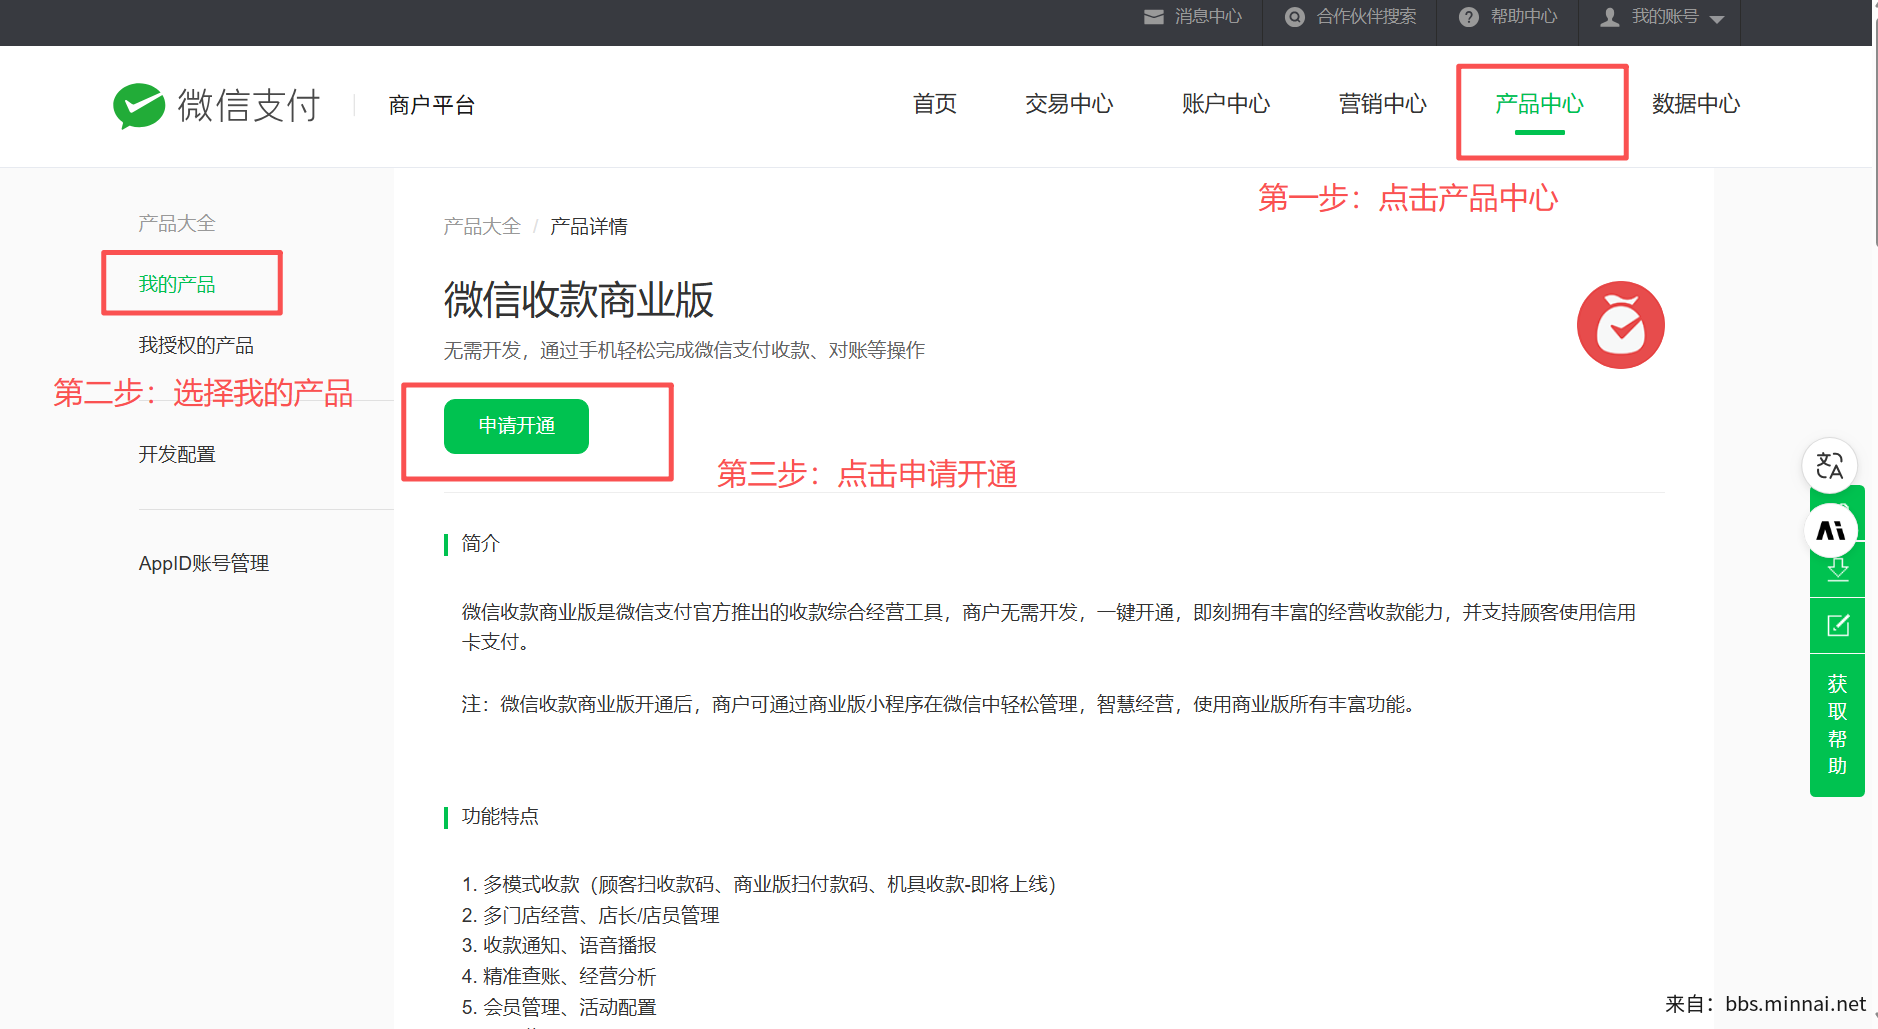Click the AI assistant floating icon
Viewport: 1878px width, 1029px height.
[1830, 530]
